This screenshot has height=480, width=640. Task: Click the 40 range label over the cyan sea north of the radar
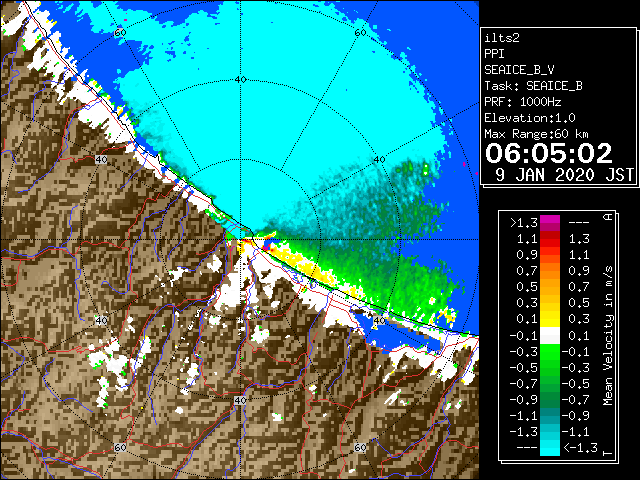click(241, 80)
